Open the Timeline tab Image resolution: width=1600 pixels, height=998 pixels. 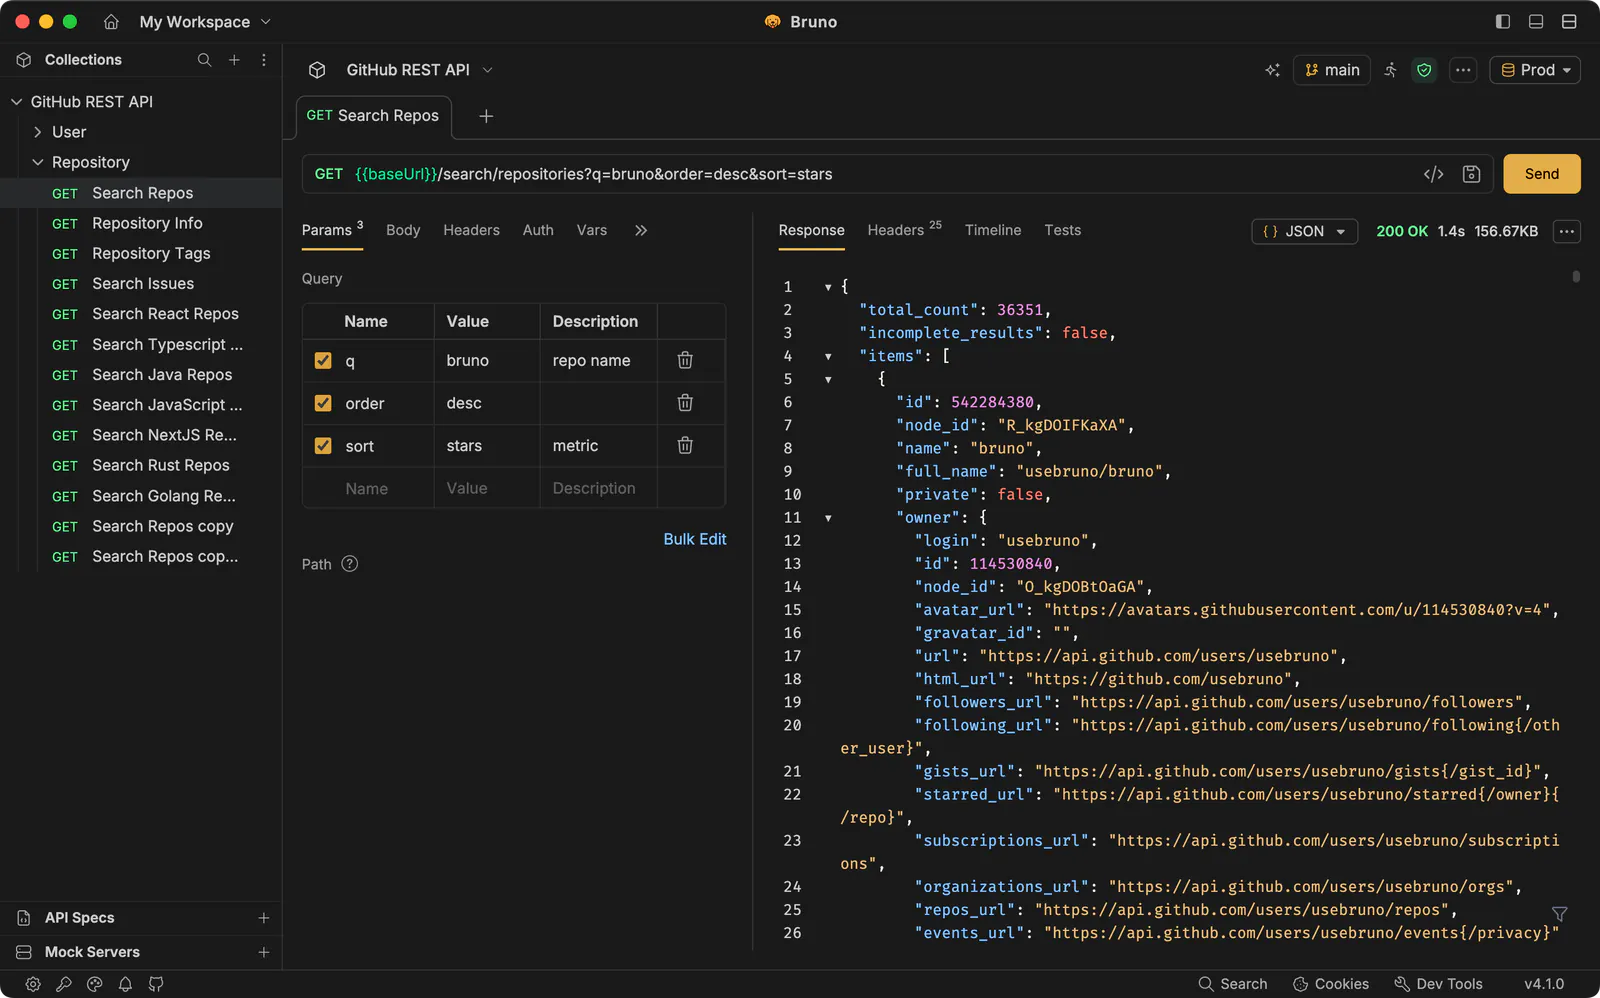coord(993,230)
